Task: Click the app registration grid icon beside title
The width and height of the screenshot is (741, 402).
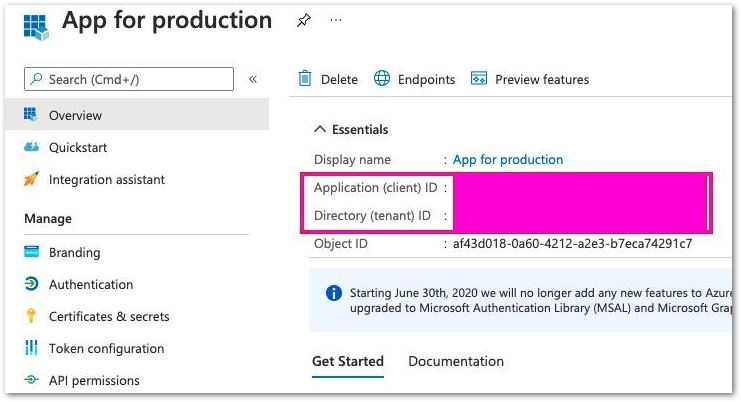Action: pyautogui.click(x=36, y=26)
